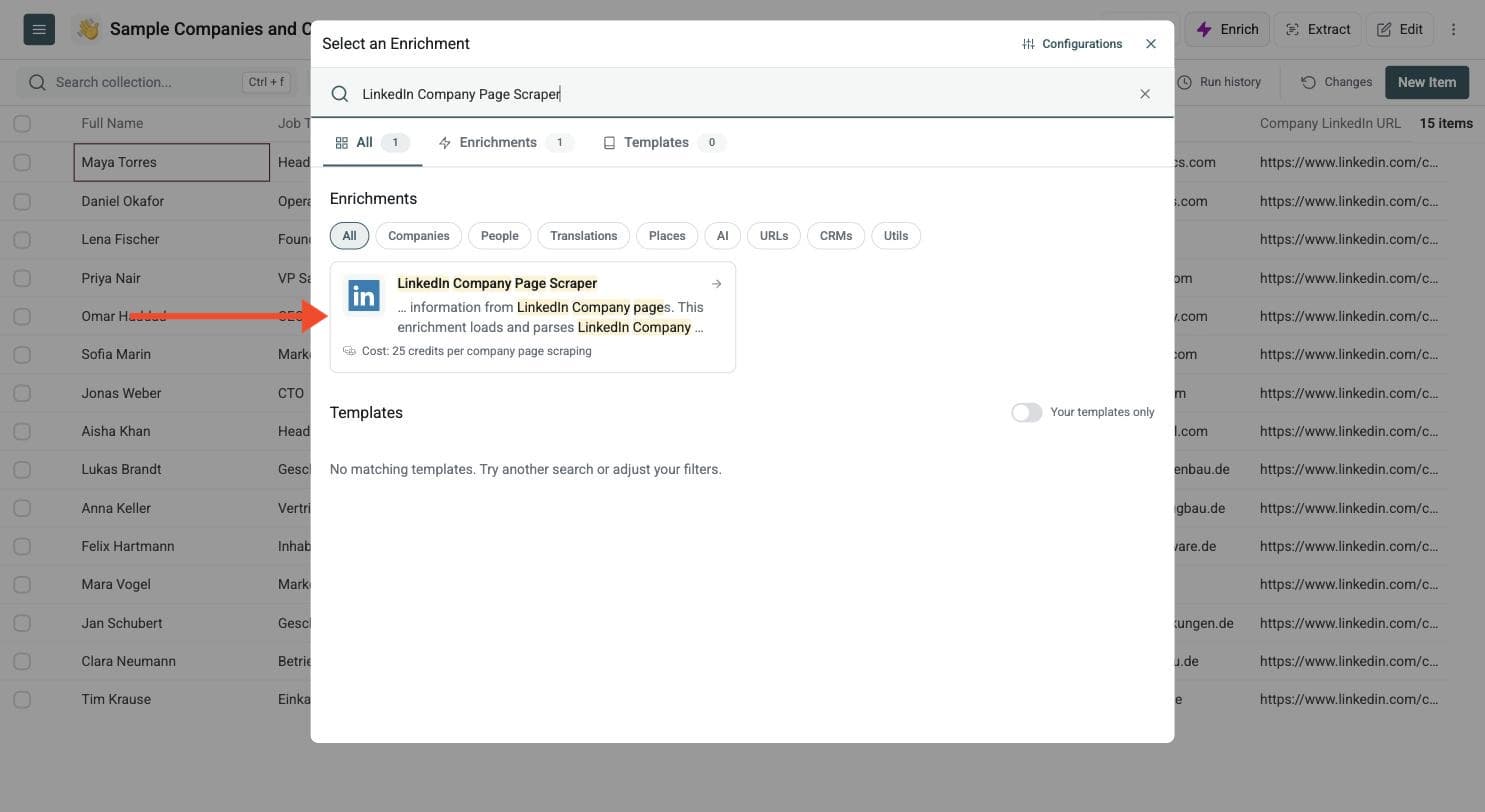This screenshot has width=1485, height=812.
Task: Filter enrichments by People
Action: tap(499, 236)
